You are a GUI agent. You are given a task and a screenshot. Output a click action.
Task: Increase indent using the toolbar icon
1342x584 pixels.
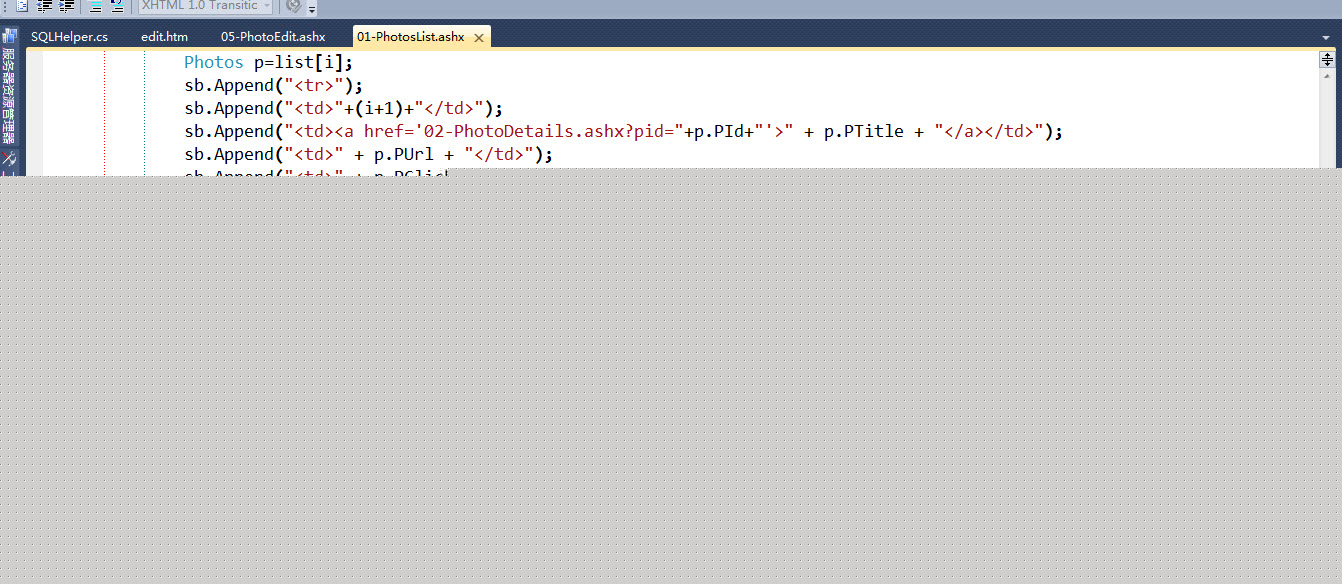pyautogui.click(x=65, y=6)
